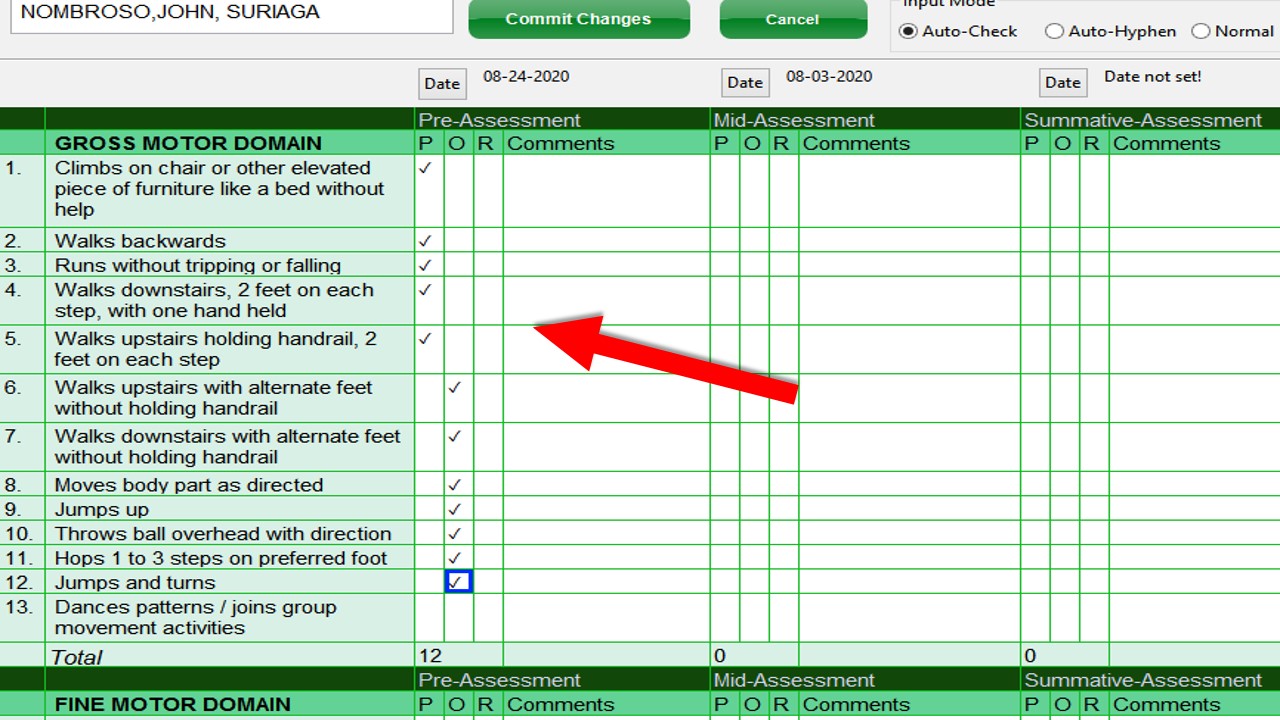Image resolution: width=1280 pixels, height=720 pixels.
Task: Click Pre-Assessment P cell for Dances patterns
Action: coord(429,618)
